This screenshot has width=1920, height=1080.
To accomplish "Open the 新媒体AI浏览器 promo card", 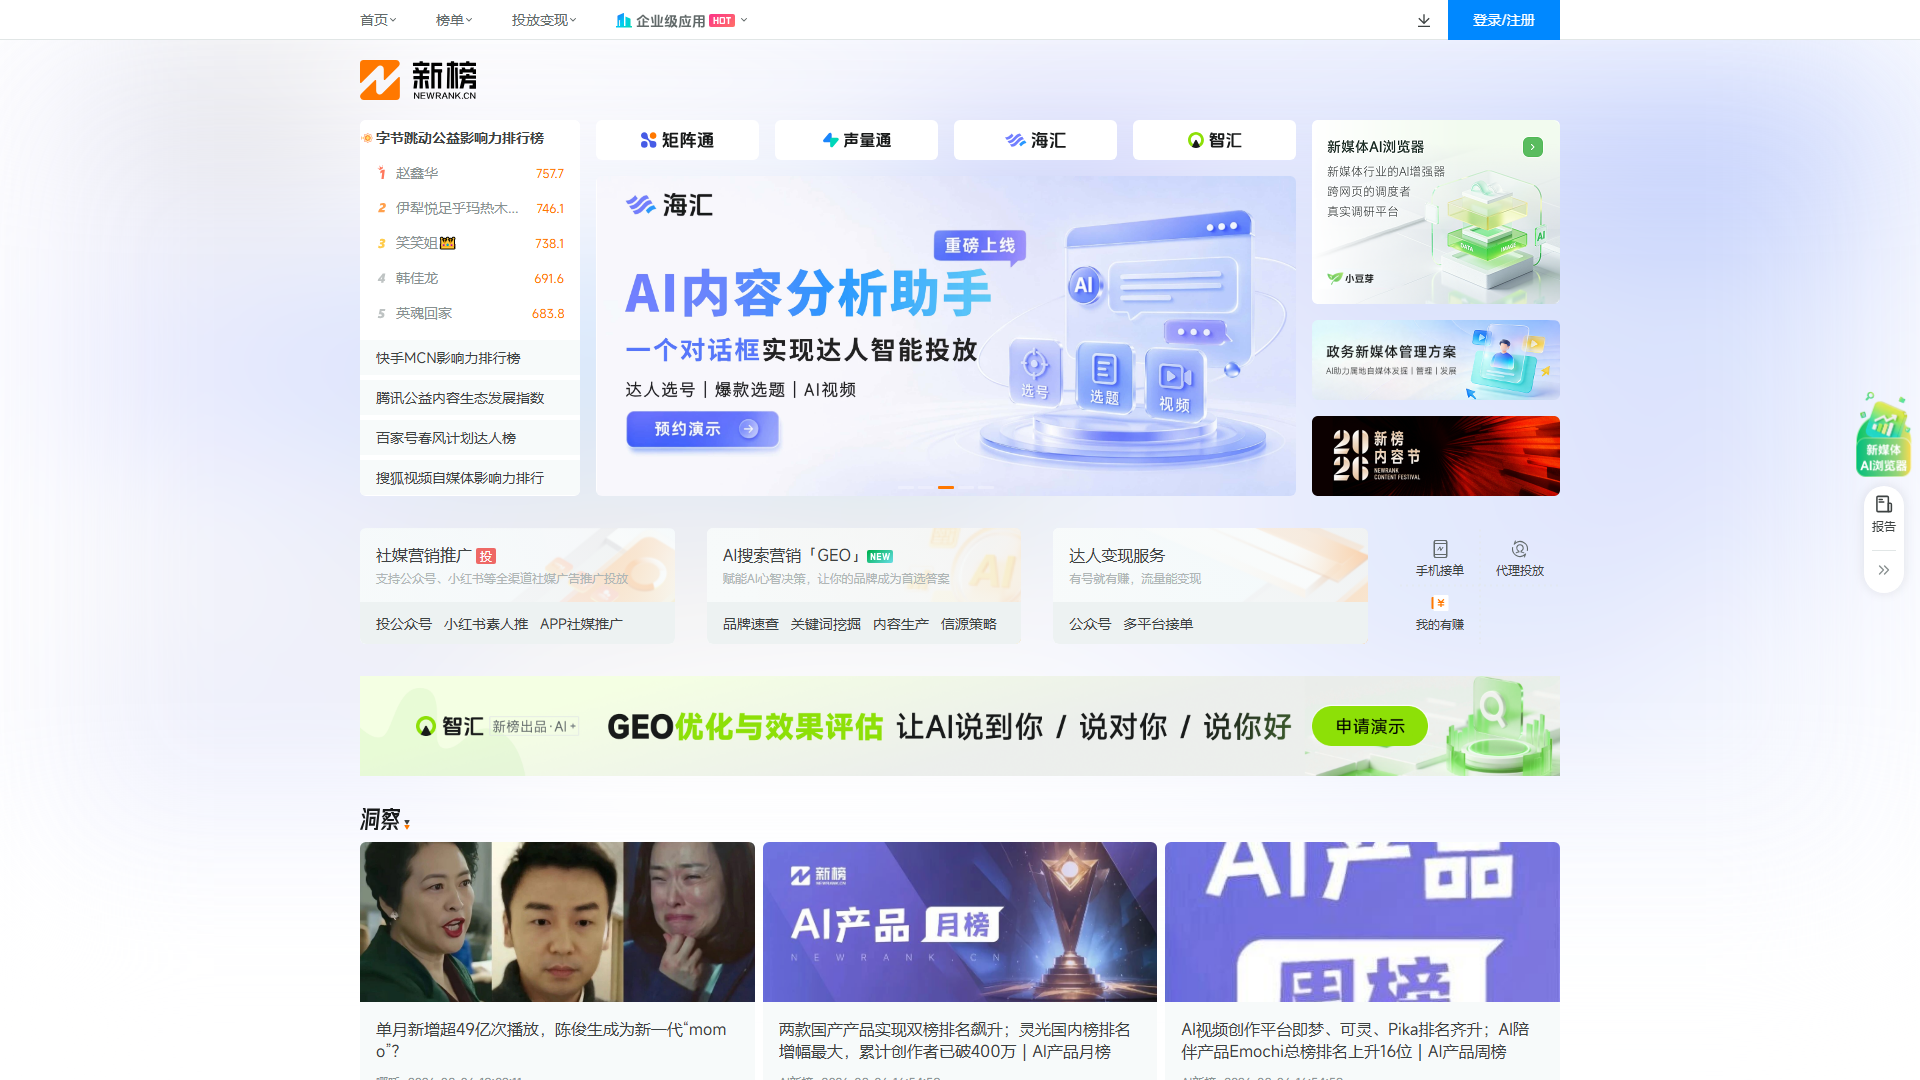I will (1436, 212).
